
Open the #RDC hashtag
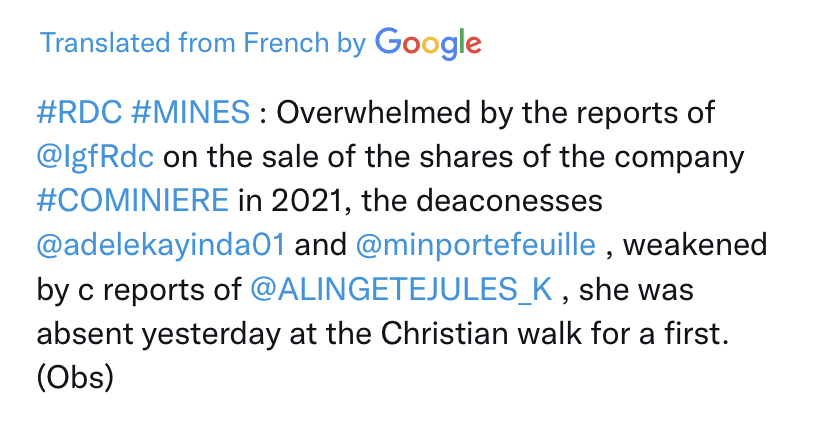(79, 112)
